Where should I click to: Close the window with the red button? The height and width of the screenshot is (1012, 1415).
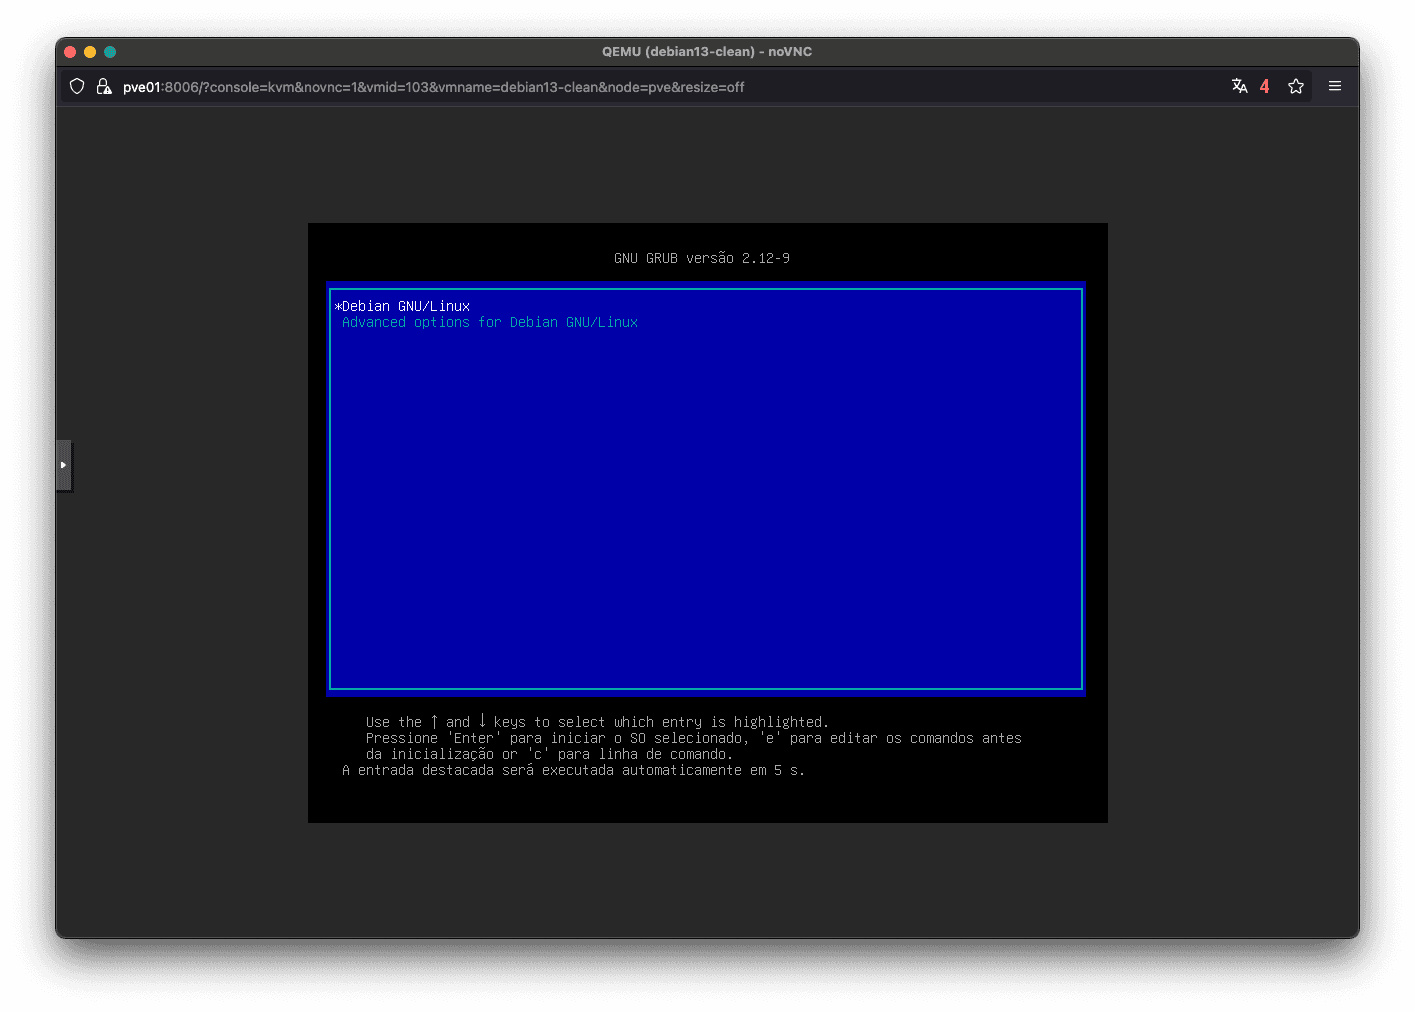pyautogui.click(x=70, y=52)
